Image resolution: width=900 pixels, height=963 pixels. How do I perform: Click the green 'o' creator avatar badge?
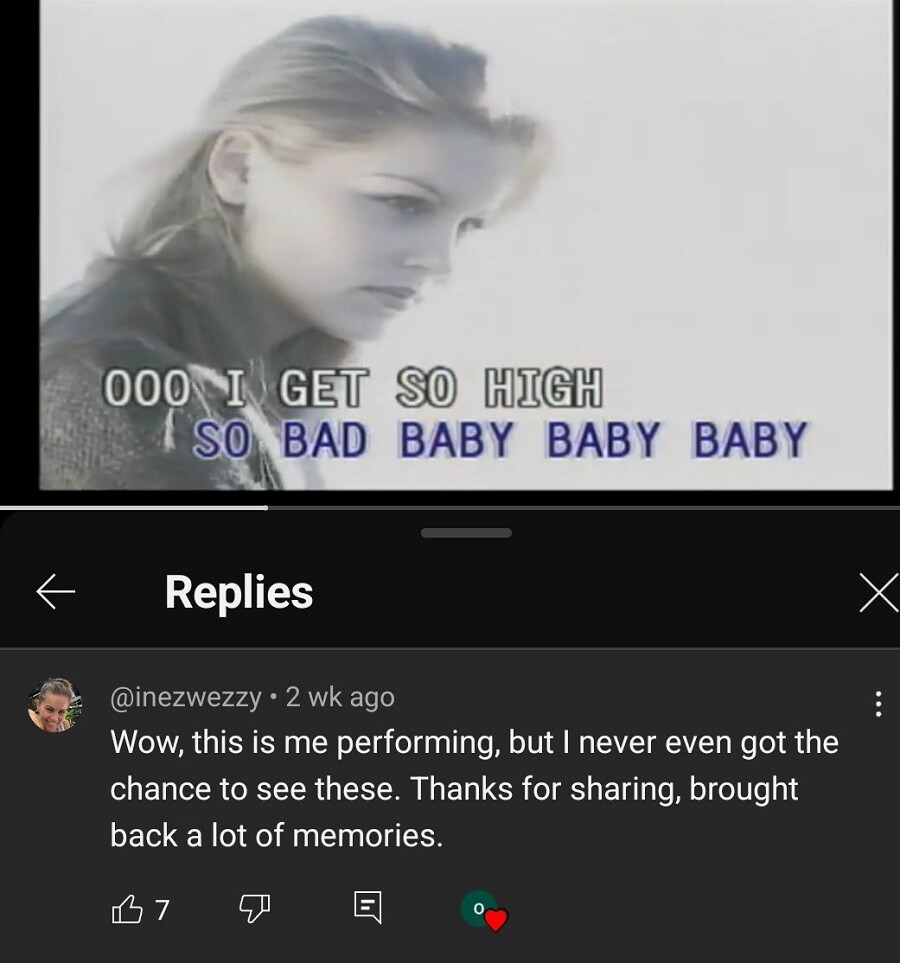(x=478, y=908)
